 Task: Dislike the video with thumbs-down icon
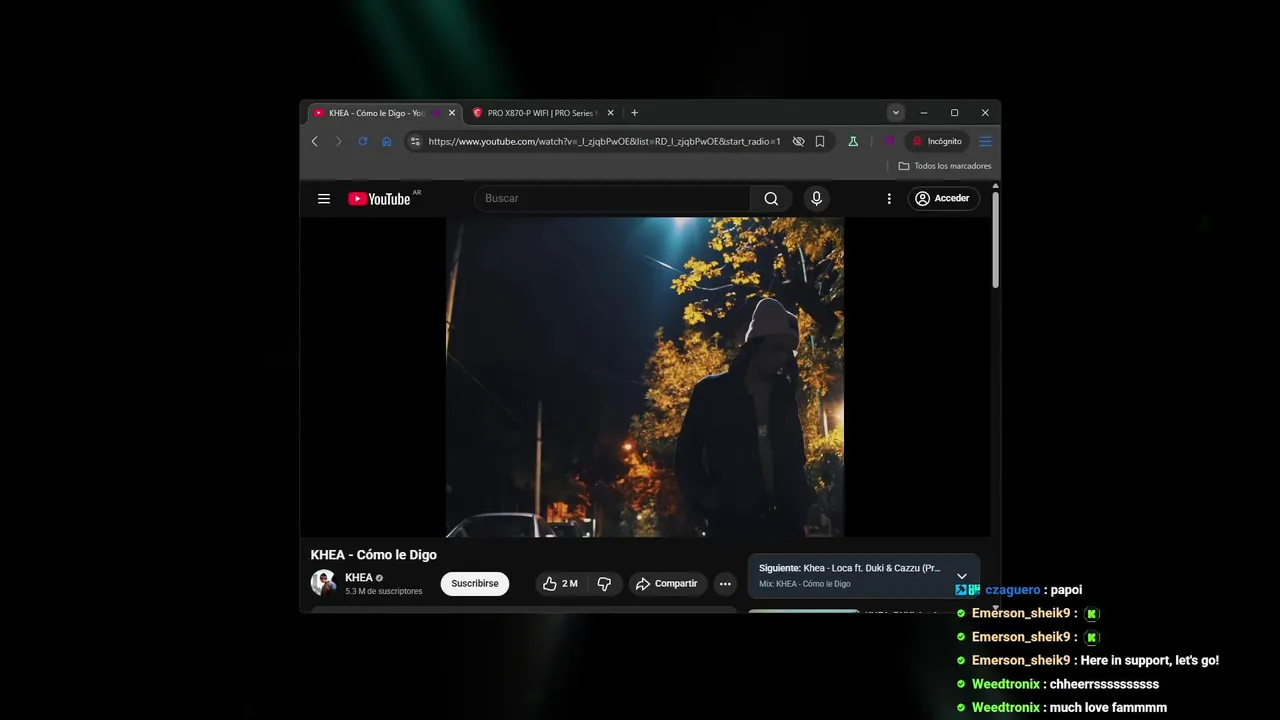click(x=604, y=584)
